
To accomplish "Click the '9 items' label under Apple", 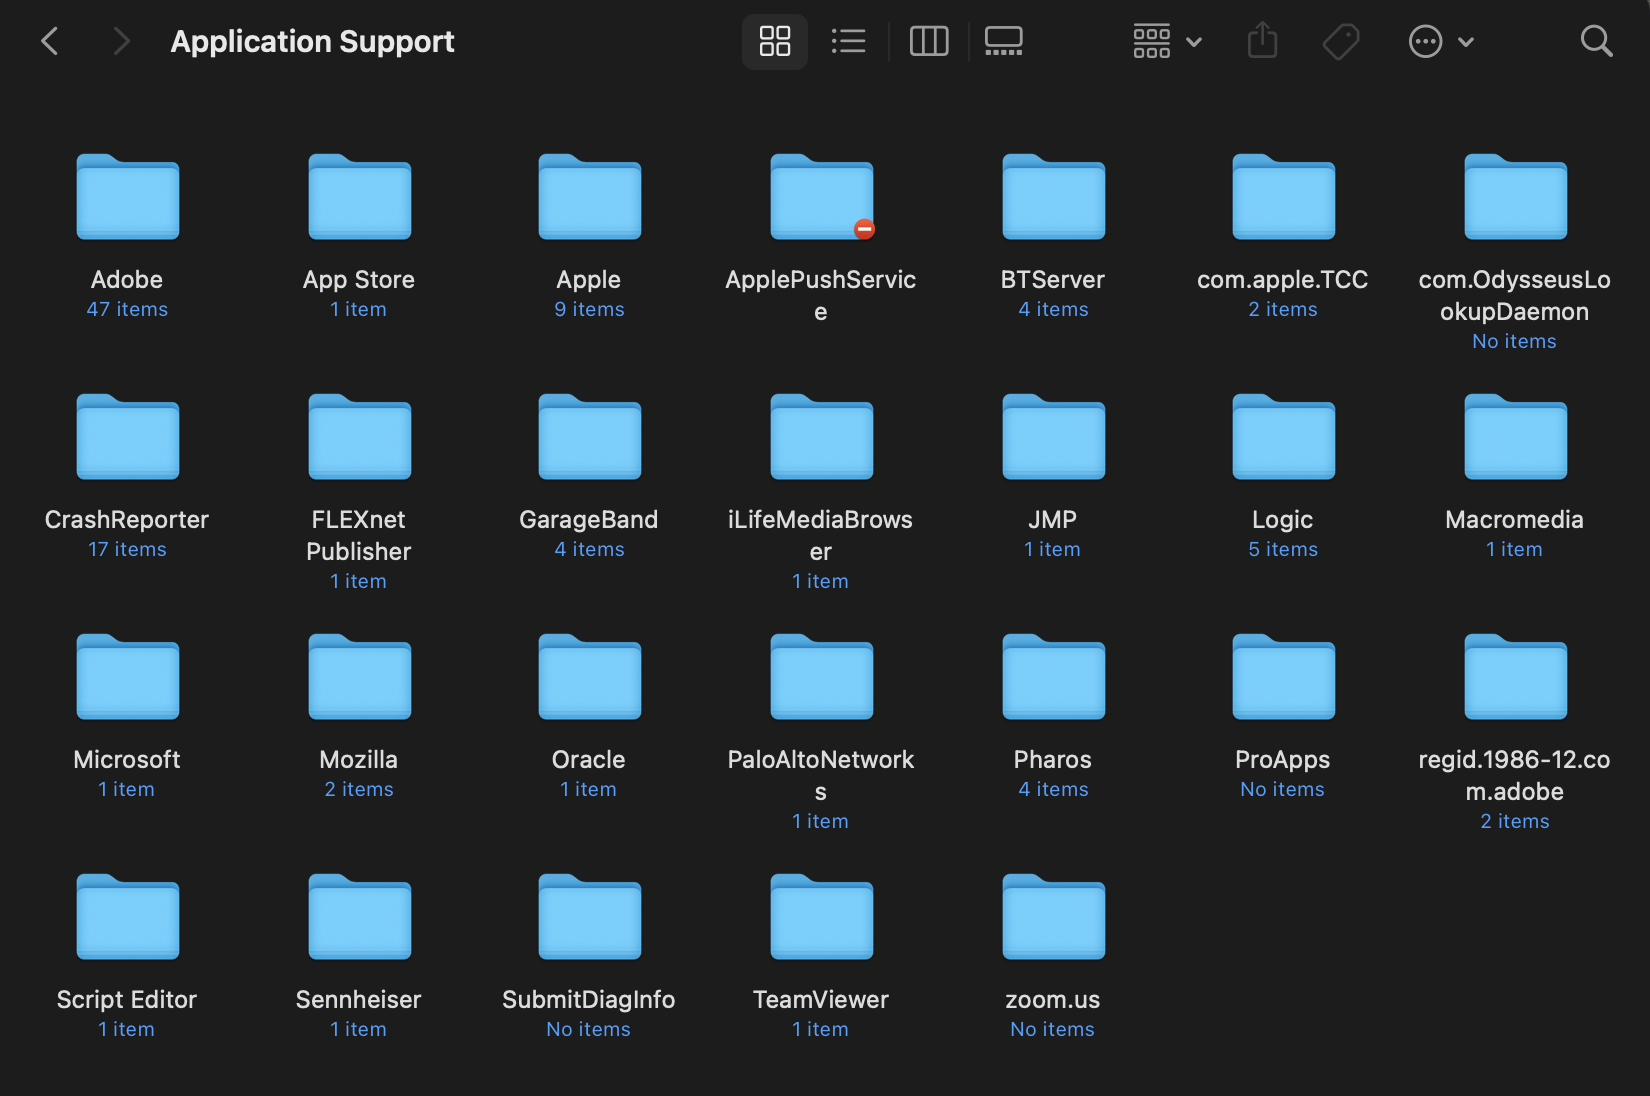I will point(589,309).
